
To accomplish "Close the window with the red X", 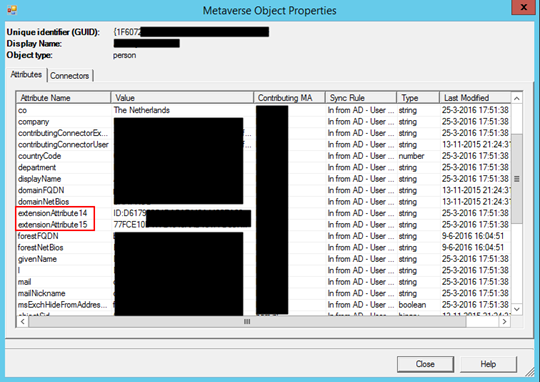I will tap(524, 7).
